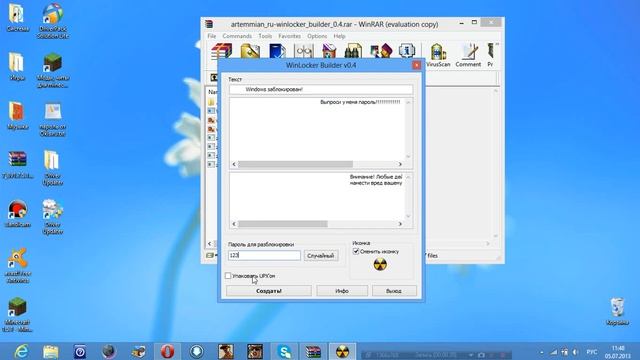Click the 'Инфо' button
This screenshot has height=360, width=640.
click(342, 291)
